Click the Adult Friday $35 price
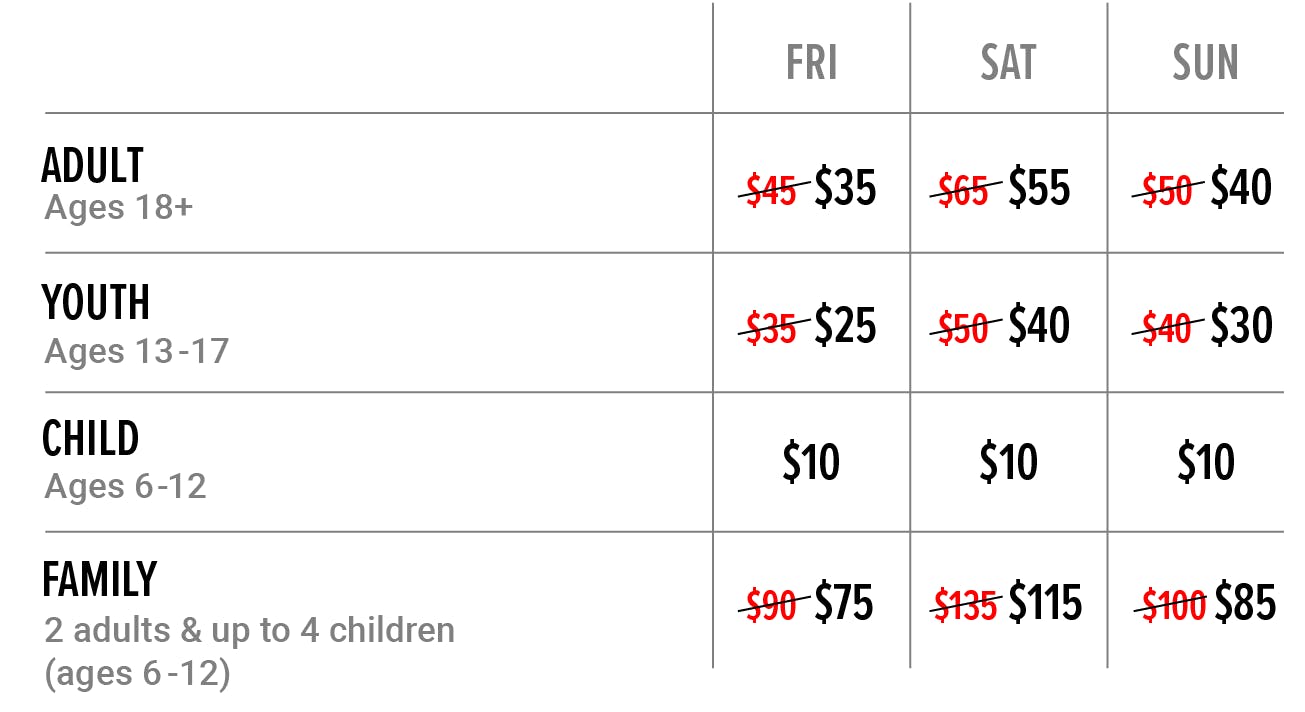1305x712 pixels. (845, 188)
